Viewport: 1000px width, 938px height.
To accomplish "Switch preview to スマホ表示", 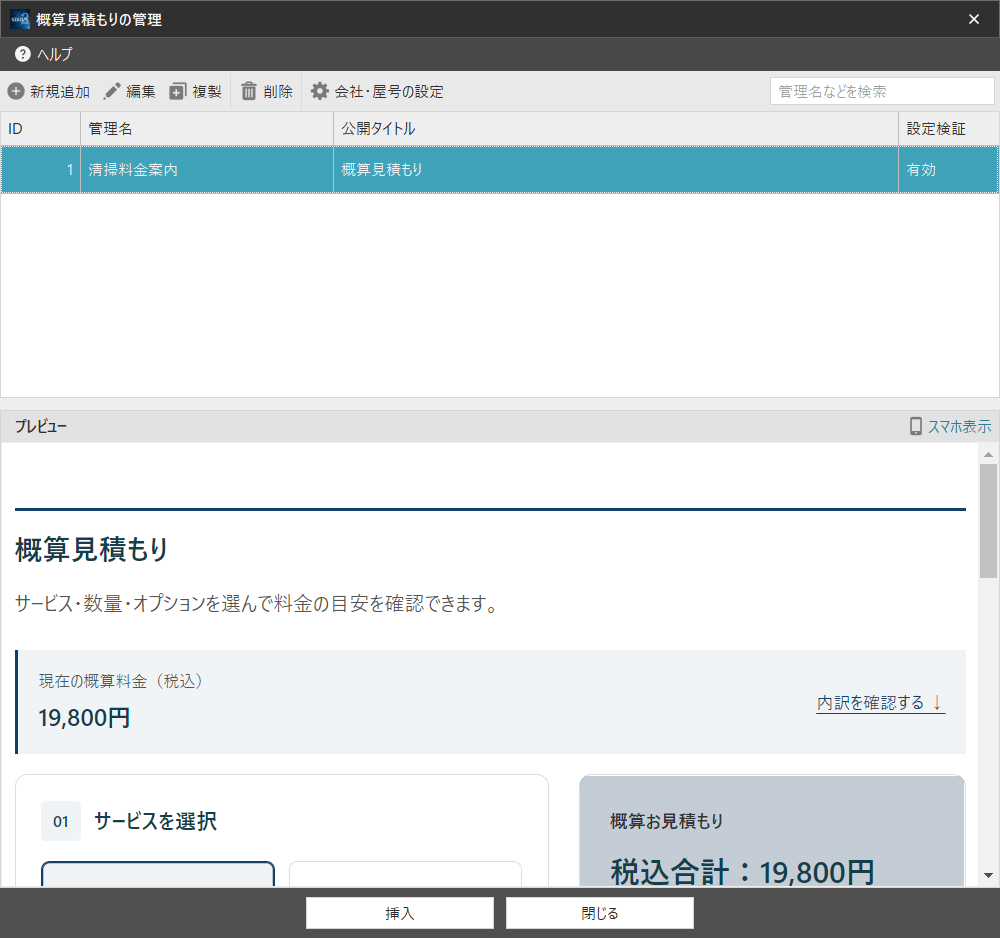I will (x=950, y=426).
